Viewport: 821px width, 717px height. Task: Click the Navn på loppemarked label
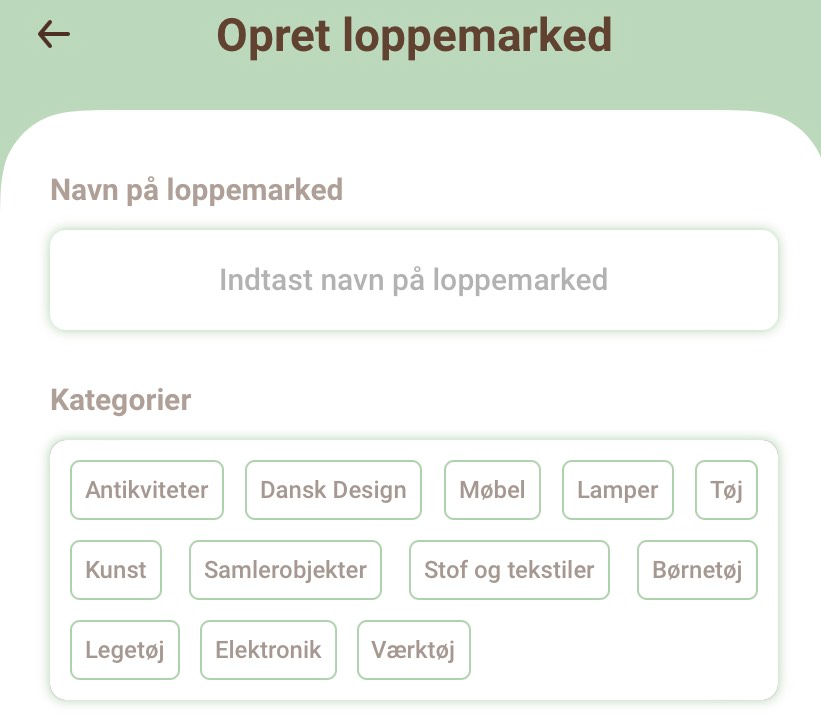[197, 190]
